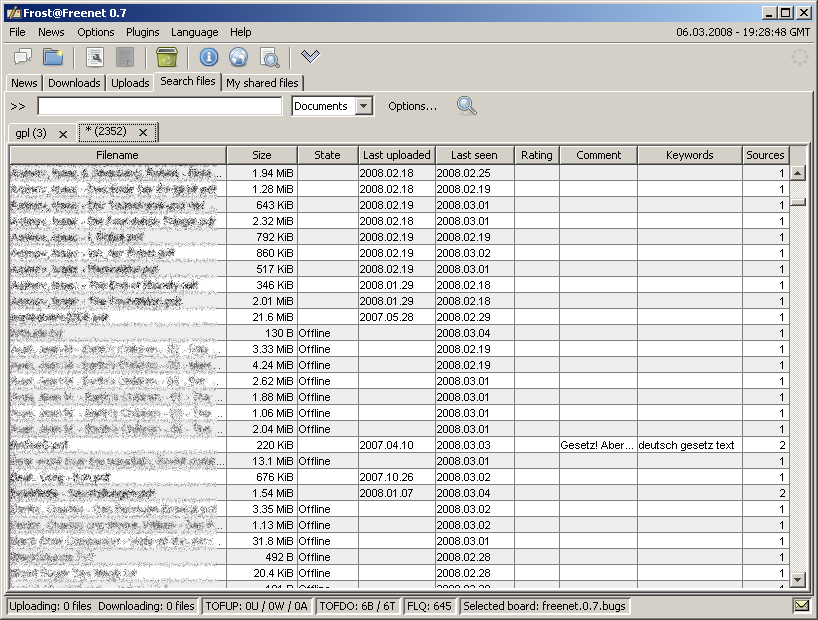818x620 pixels.
Task: Click the double-chevron down toolbar icon
Action: pyautogui.click(x=310, y=56)
